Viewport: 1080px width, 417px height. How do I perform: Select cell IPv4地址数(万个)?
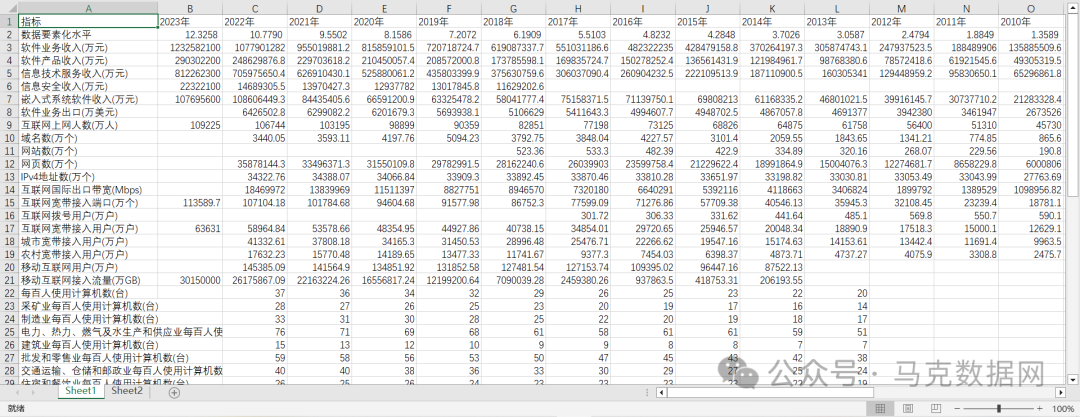[87, 176]
